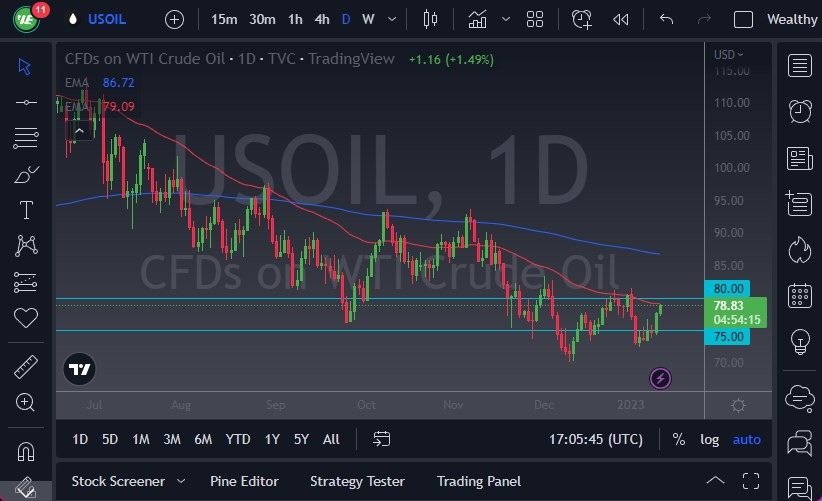Viewport: 822px width, 501px height.
Task: Open the ruler measure tool
Action: (x=26, y=367)
